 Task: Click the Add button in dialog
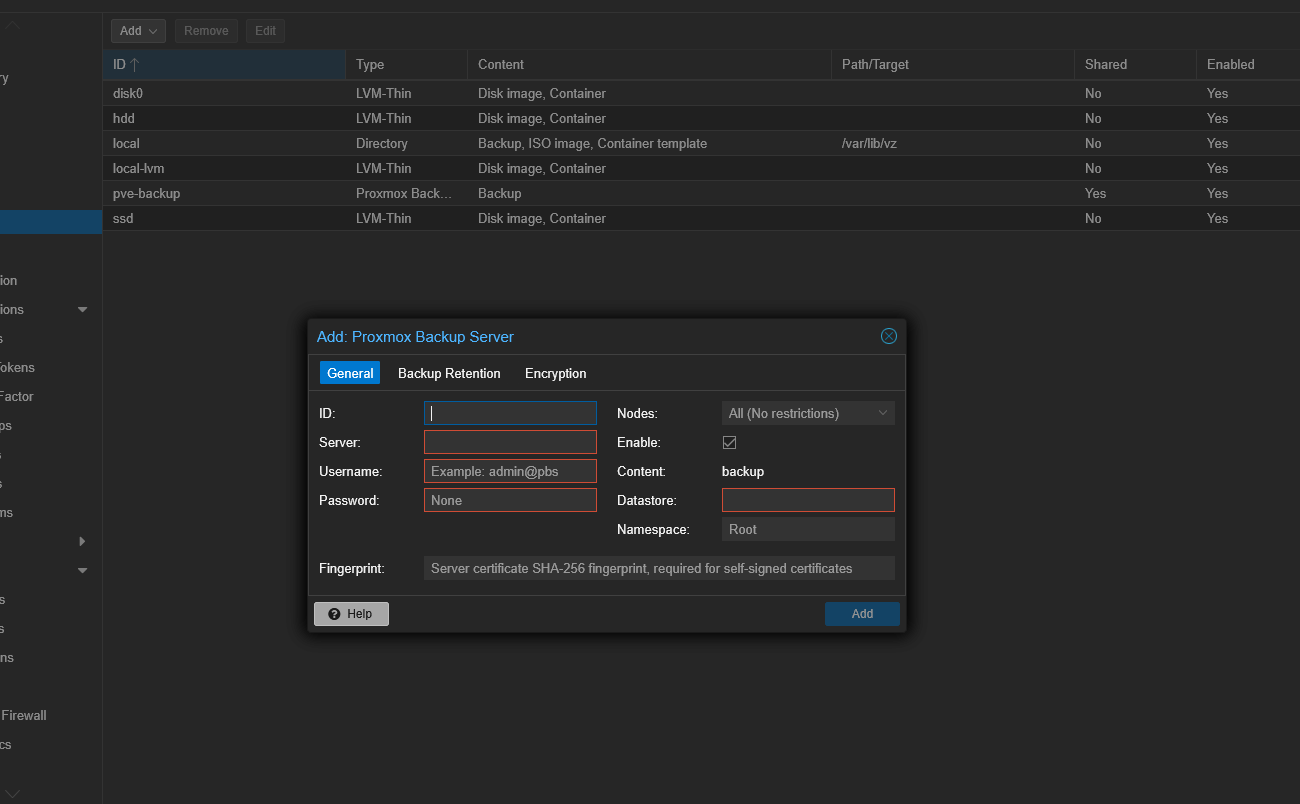pyautogui.click(x=862, y=614)
